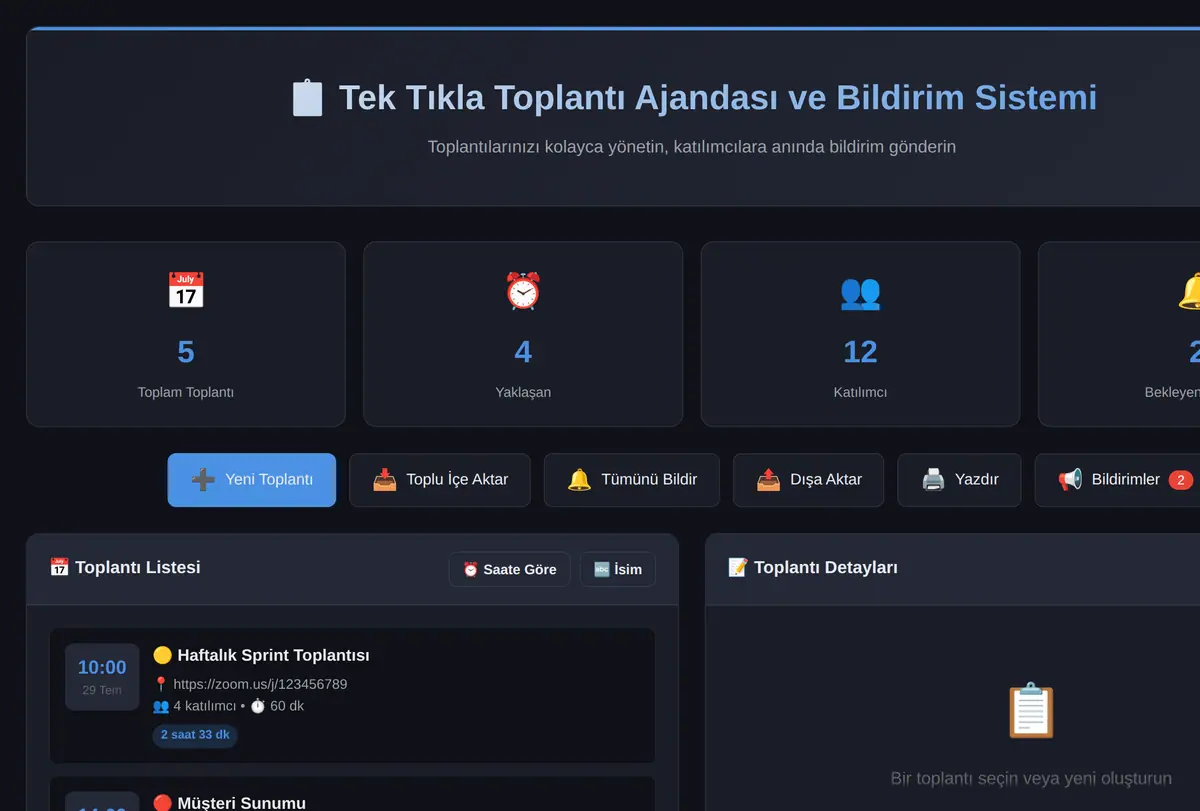This screenshot has height=811, width=1200.
Task: Click the 10:00 time box
Action: [x=102, y=677]
